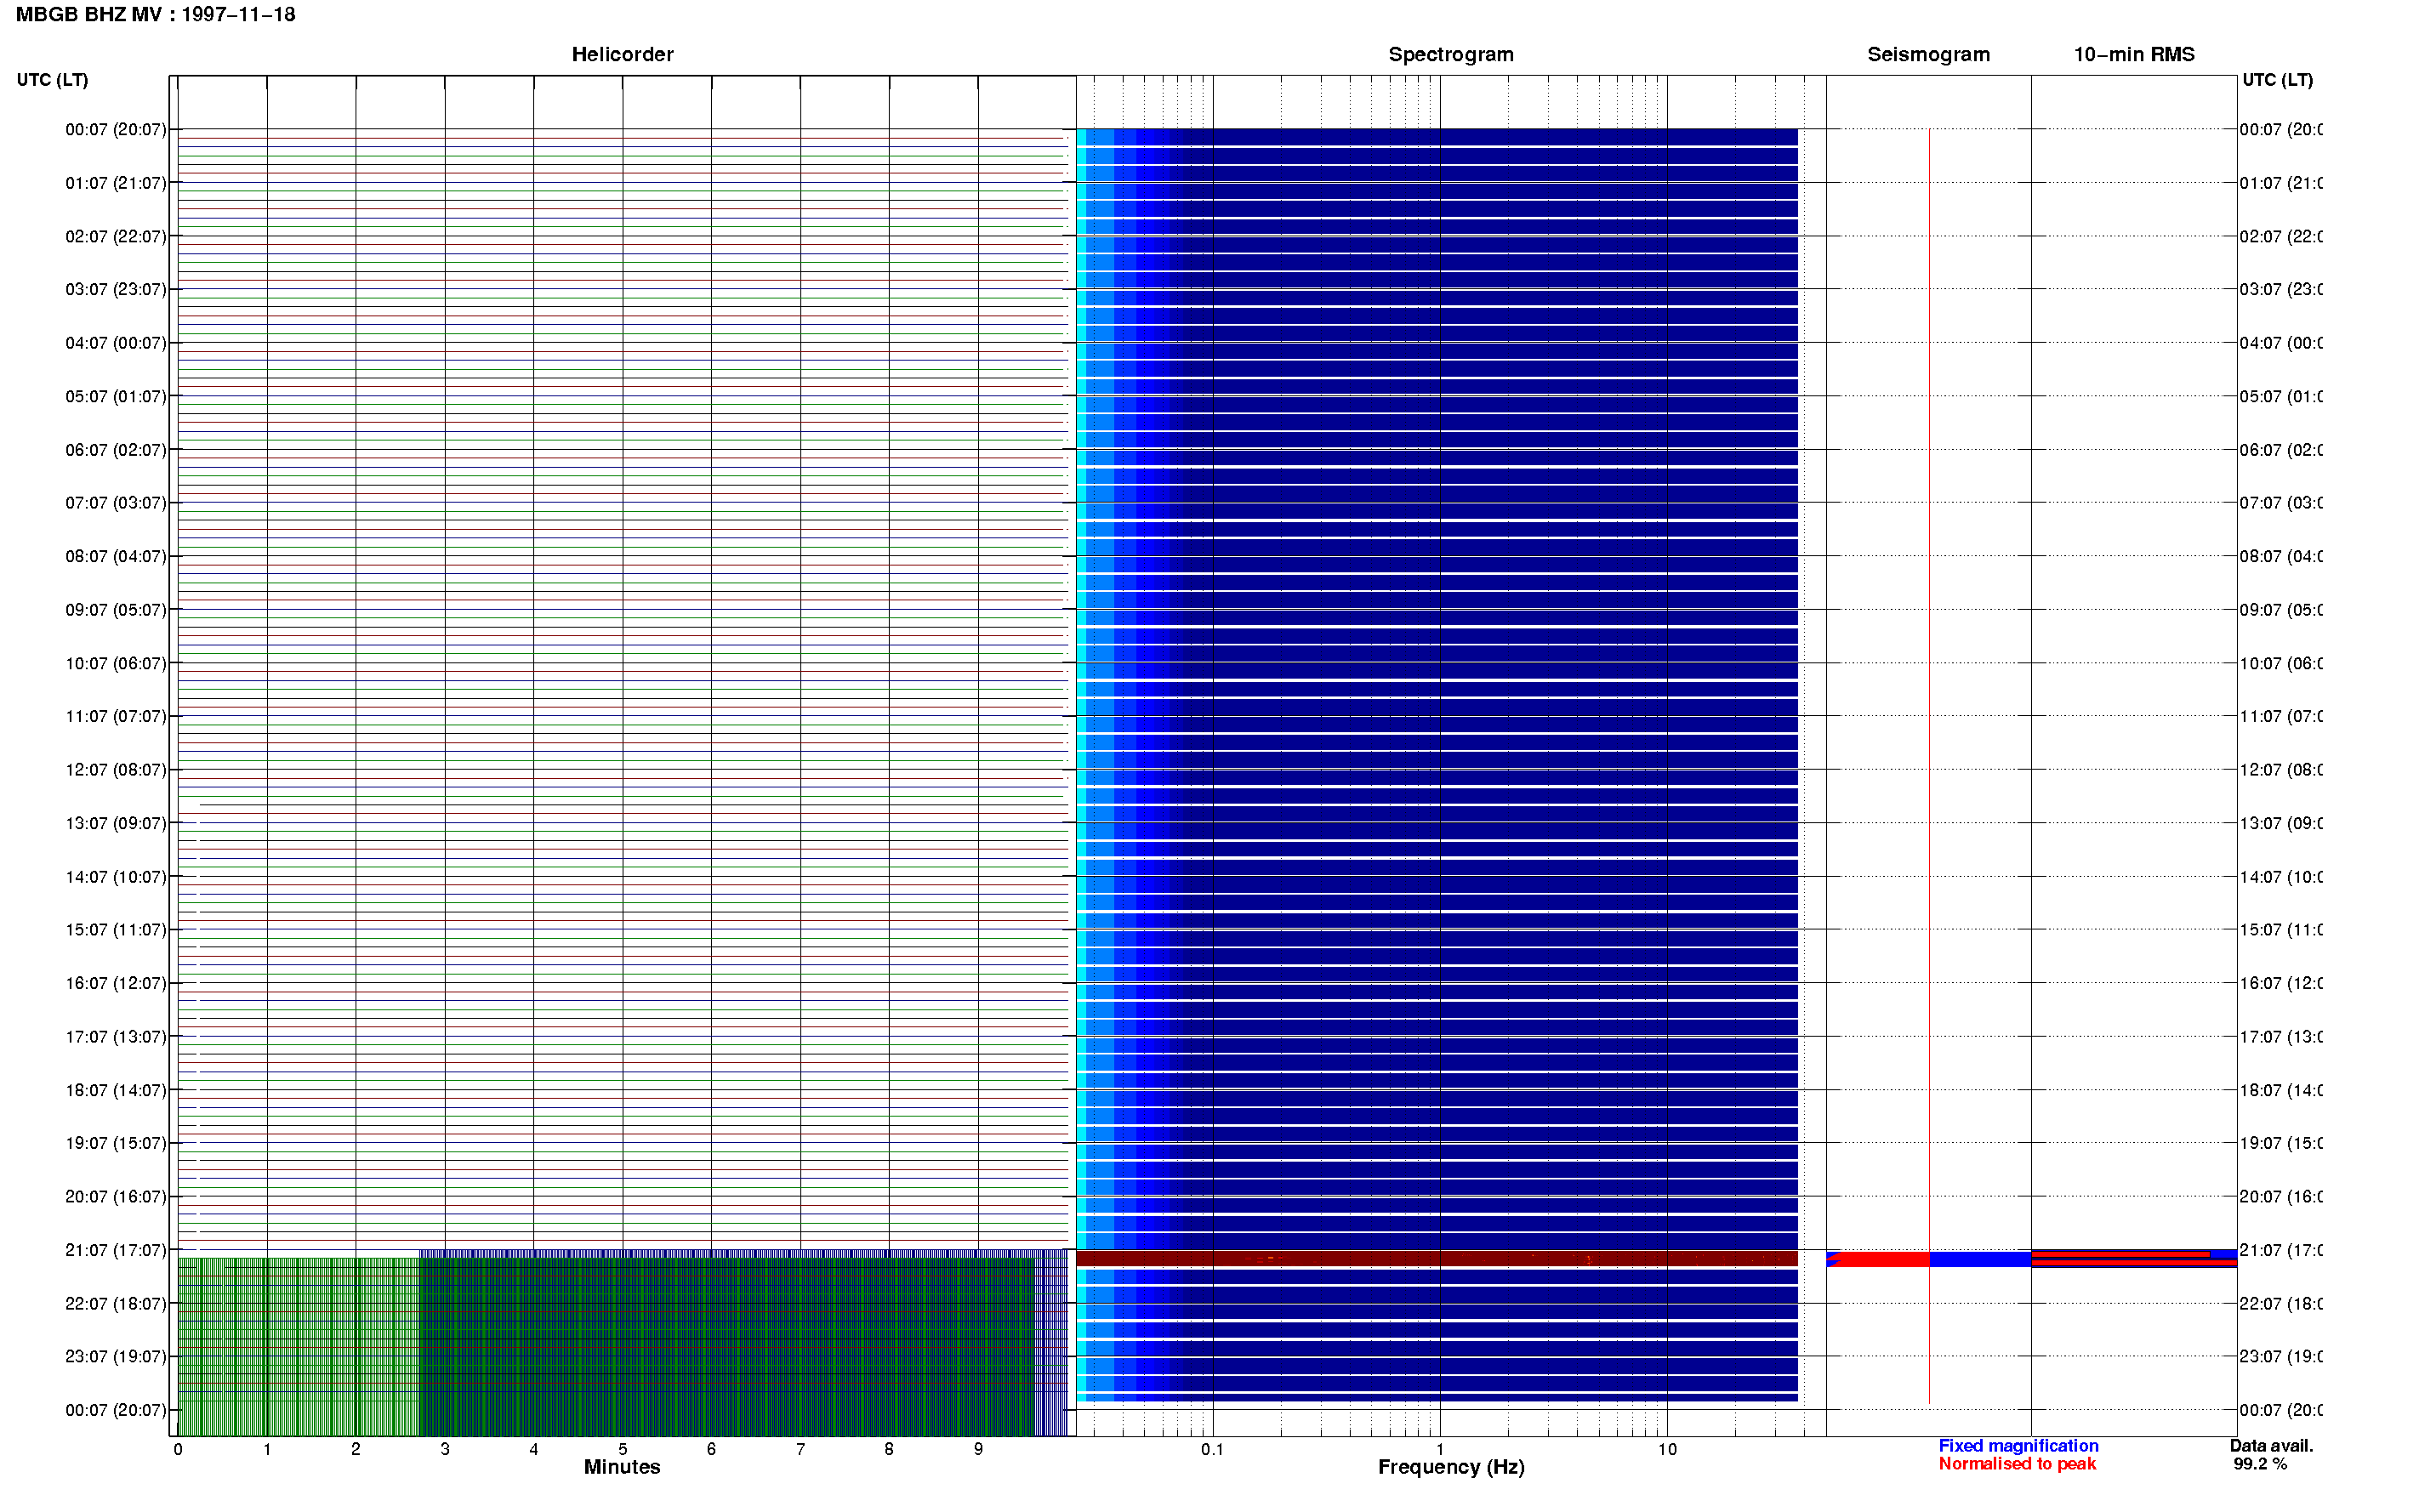Image resolution: width=2419 pixels, height=1512 pixels.
Task: Click the 'Data avail.' label
Action: pyautogui.click(x=2271, y=1446)
